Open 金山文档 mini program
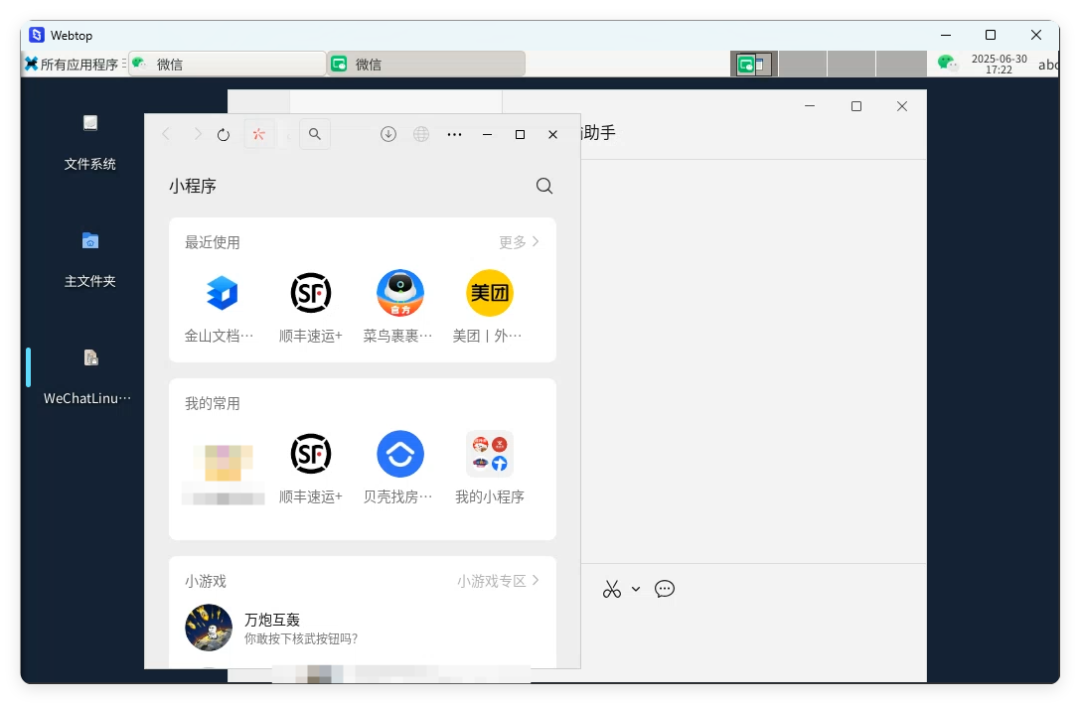The image size is (1080, 704). click(x=221, y=307)
